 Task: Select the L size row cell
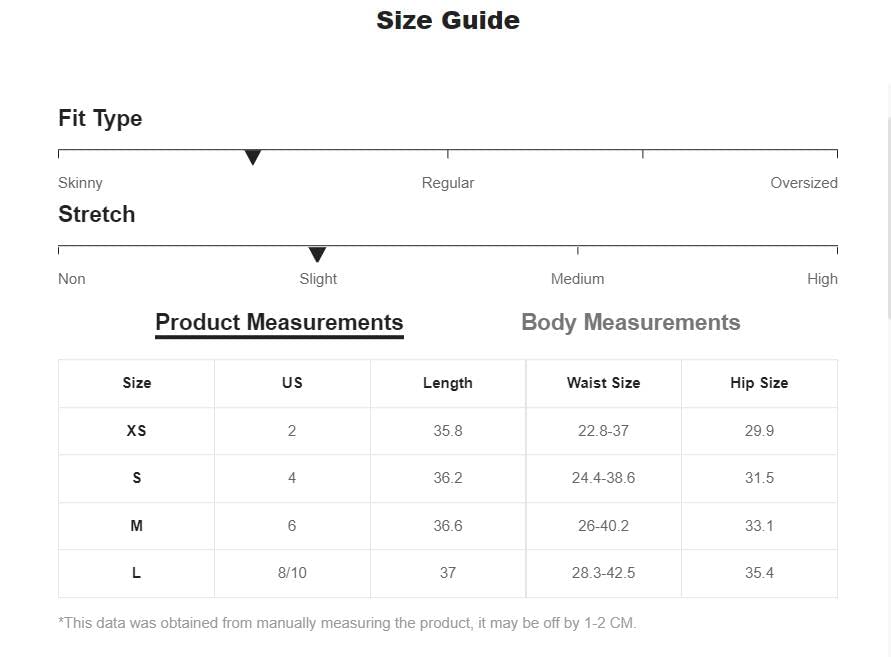(x=136, y=573)
